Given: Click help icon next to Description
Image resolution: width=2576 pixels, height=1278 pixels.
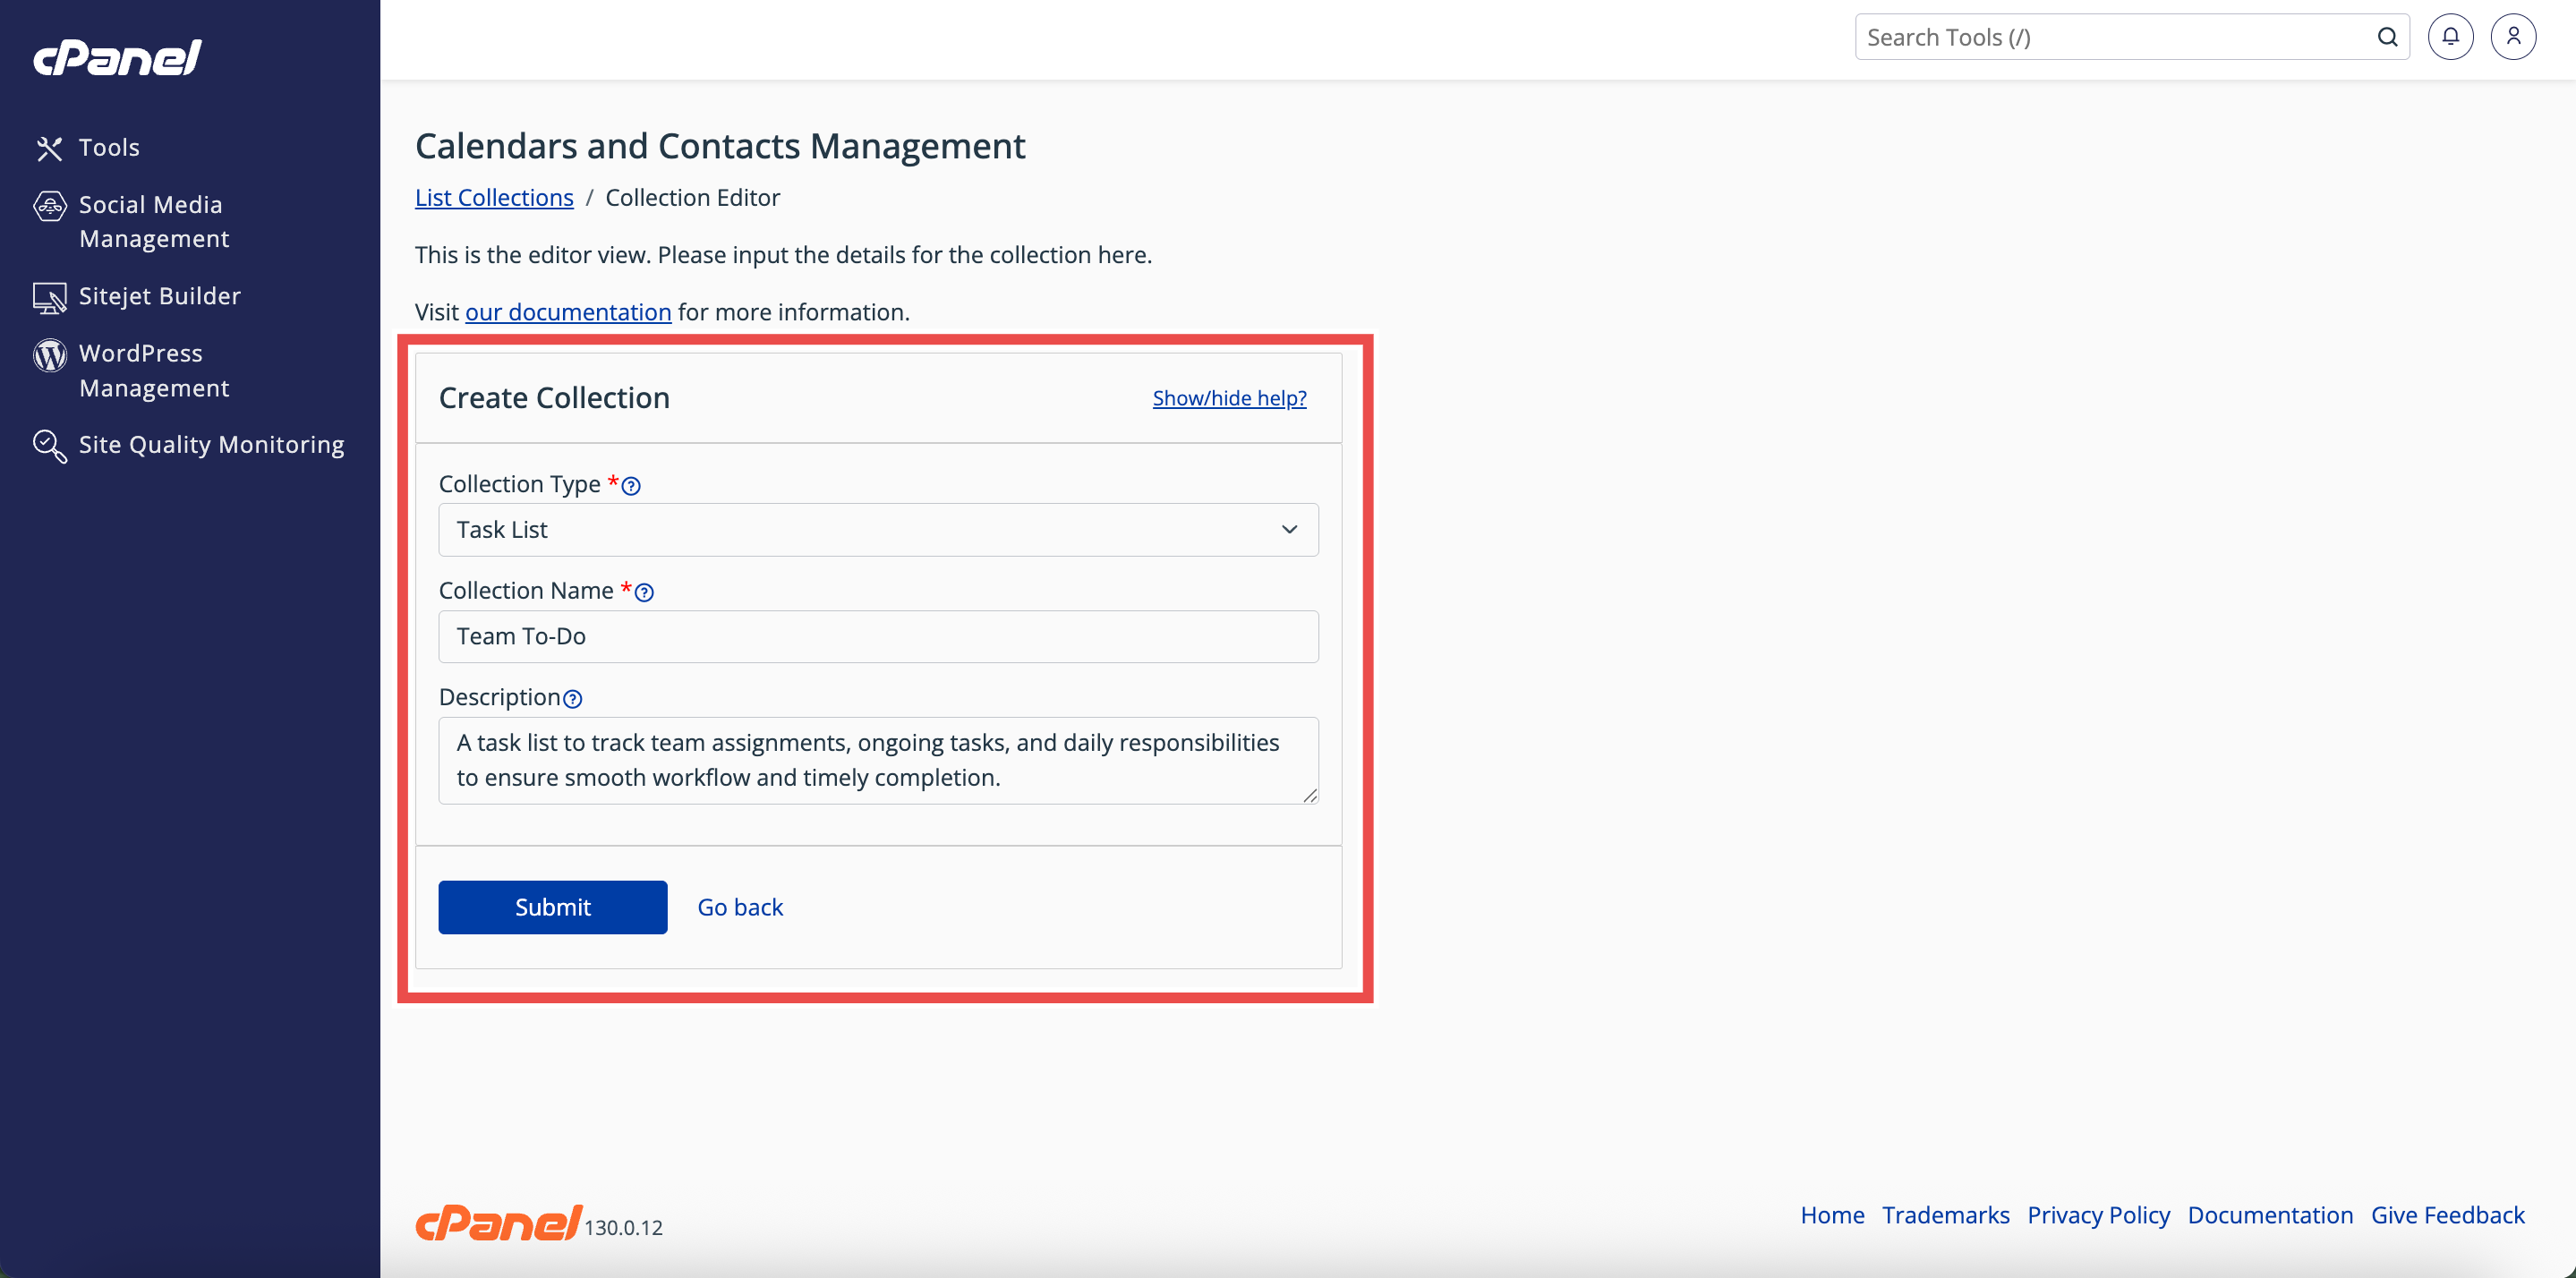Looking at the screenshot, I should pos(572,699).
